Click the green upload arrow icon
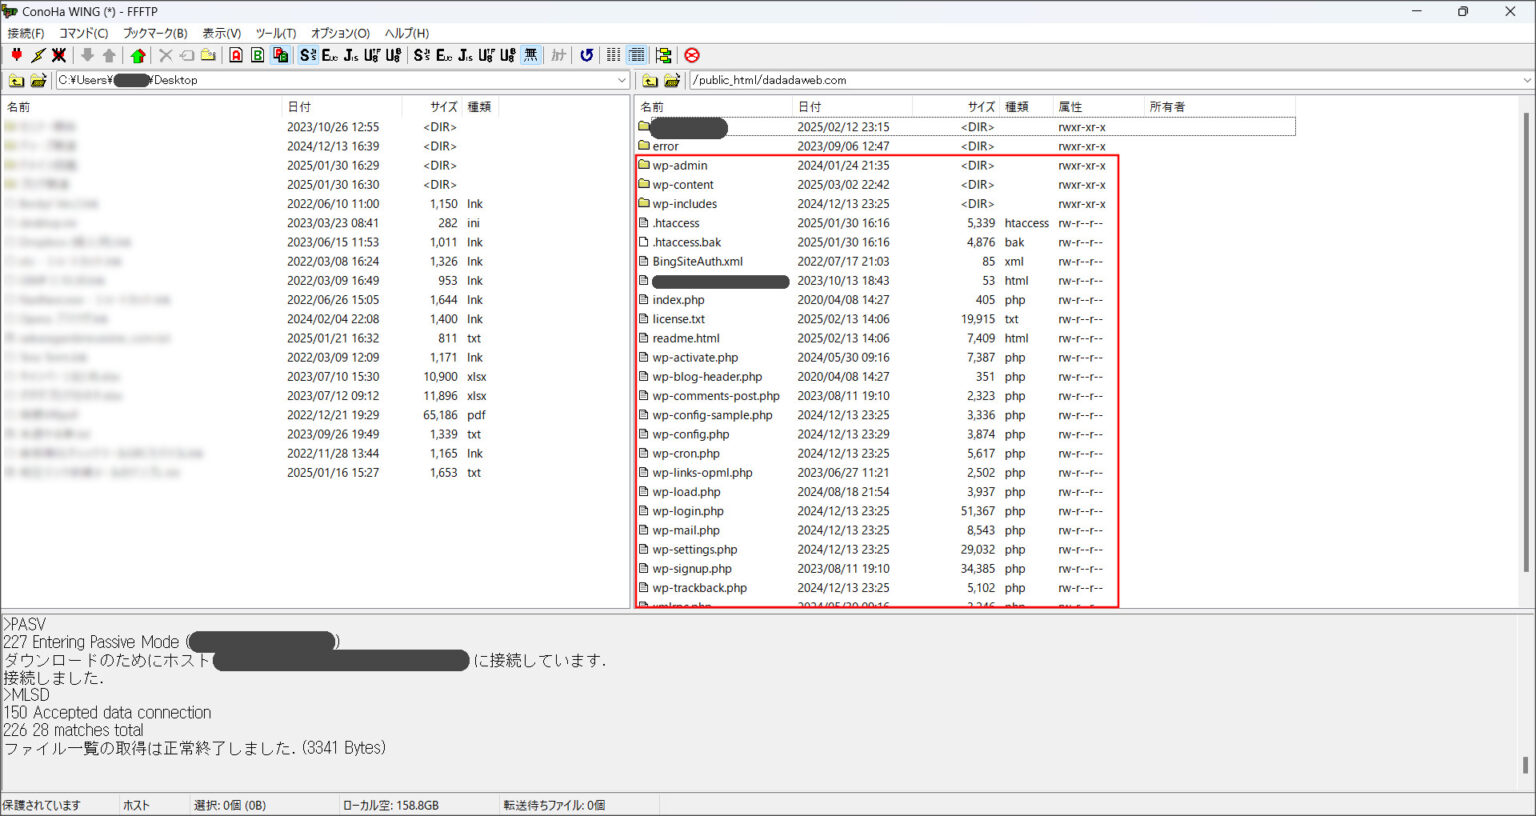Screen dimensions: 1536x816 point(138,55)
